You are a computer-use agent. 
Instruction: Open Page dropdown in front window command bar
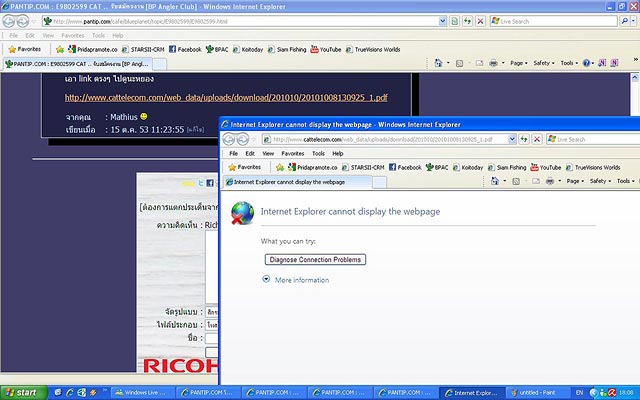[x=576, y=181]
